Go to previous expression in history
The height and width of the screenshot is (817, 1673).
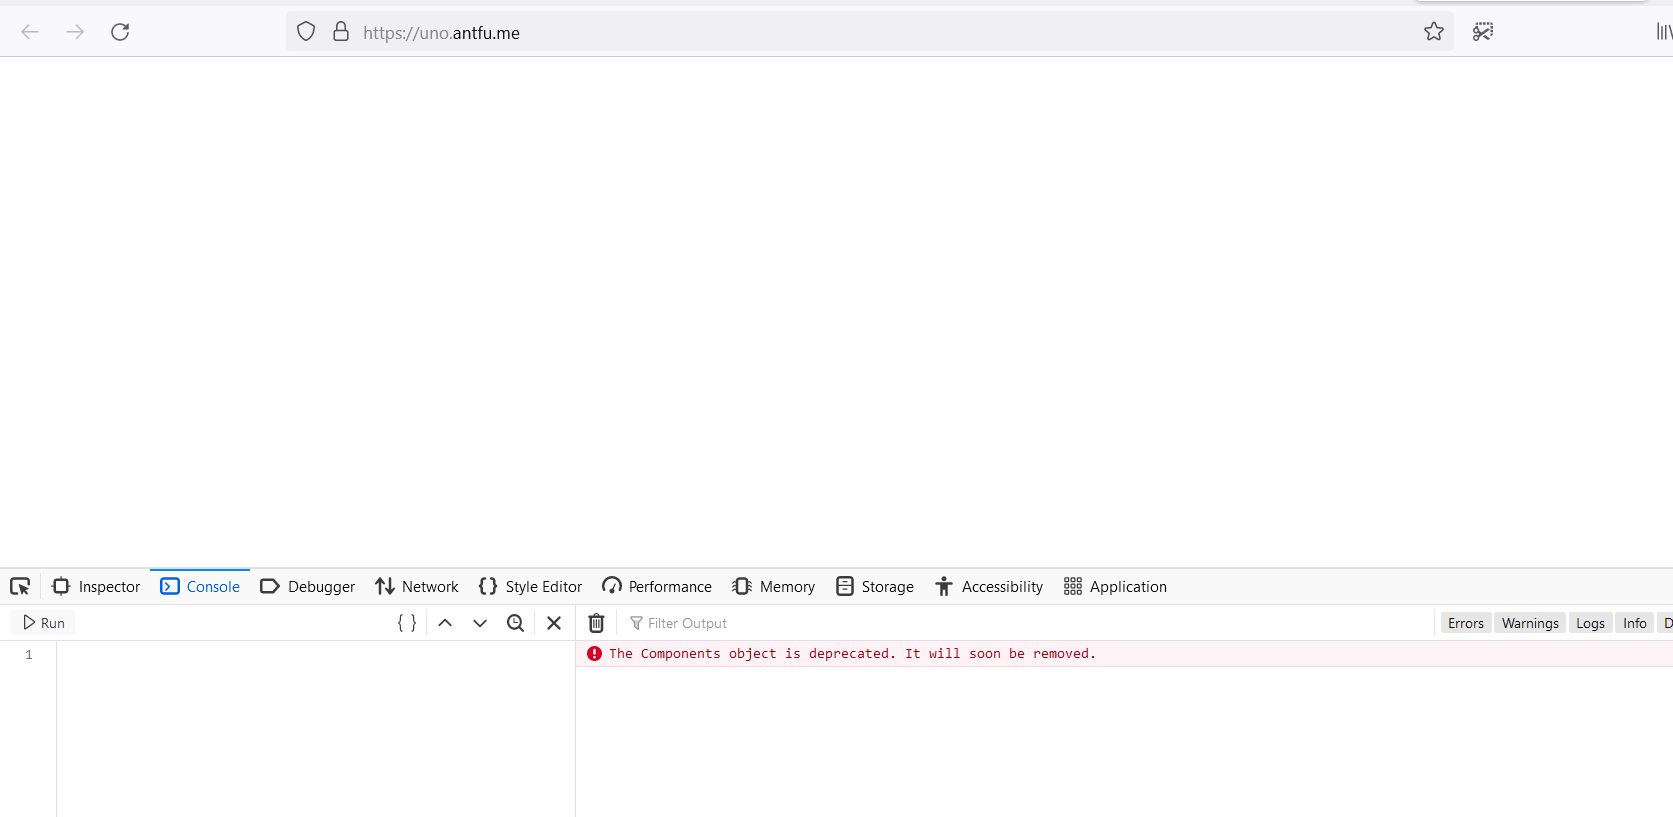[x=445, y=623]
